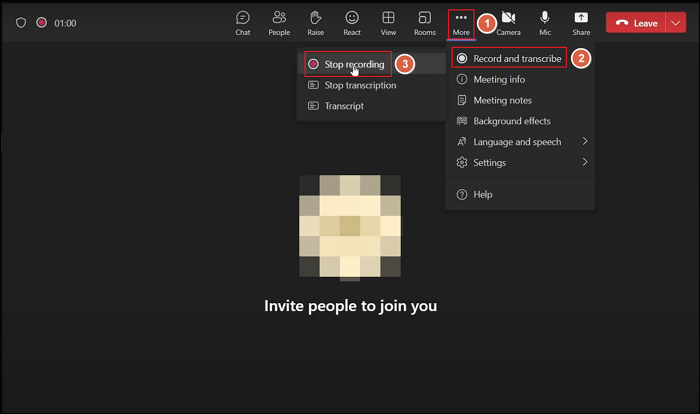Open the More options menu
Viewport: 700px width, 414px height.
coord(460,22)
